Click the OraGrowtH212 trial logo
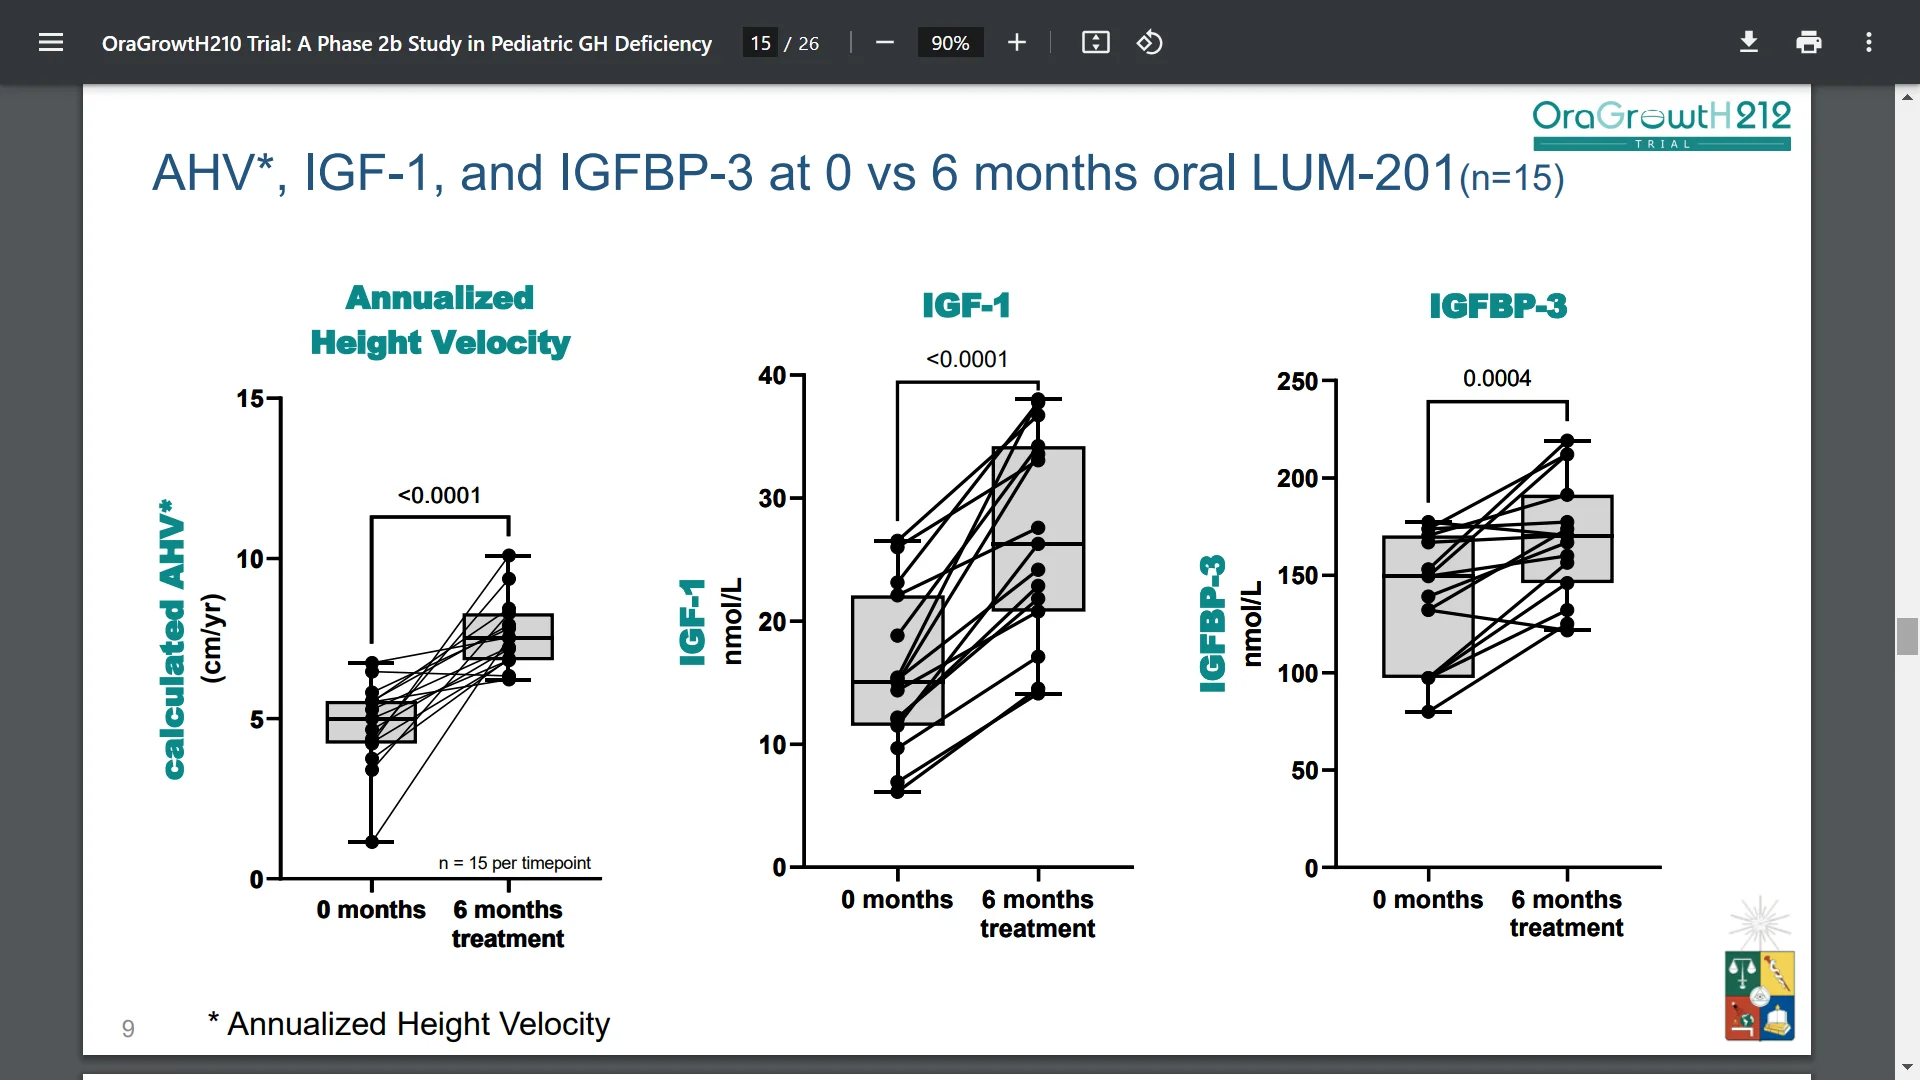The height and width of the screenshot is (1080, 1920). click(x=1661, y=124)
